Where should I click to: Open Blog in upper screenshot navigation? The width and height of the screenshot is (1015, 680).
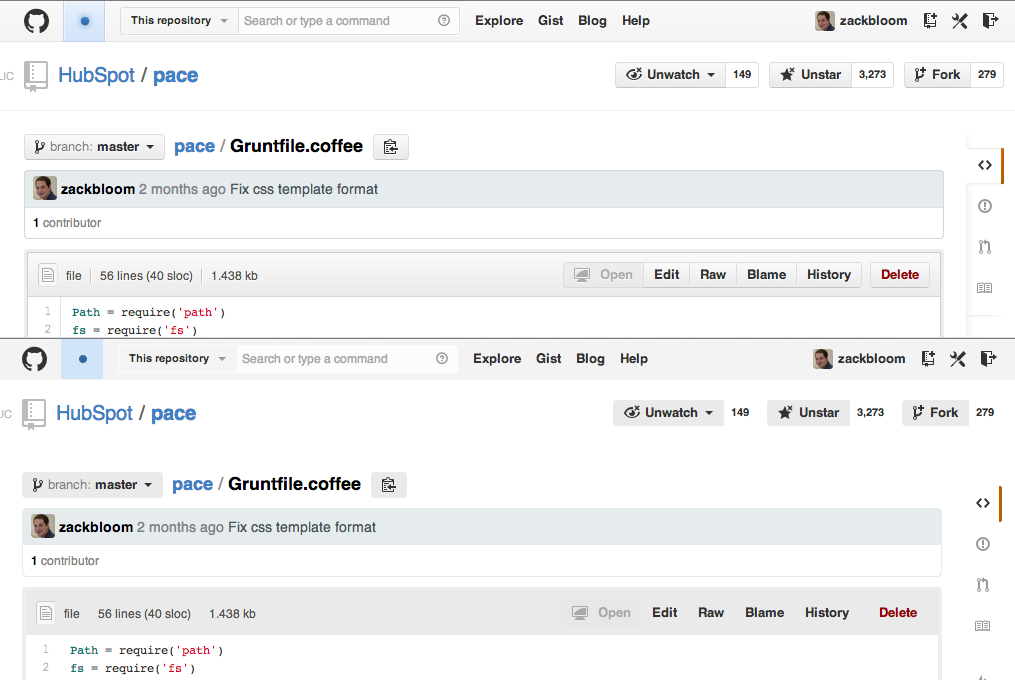tap(592, 21)
